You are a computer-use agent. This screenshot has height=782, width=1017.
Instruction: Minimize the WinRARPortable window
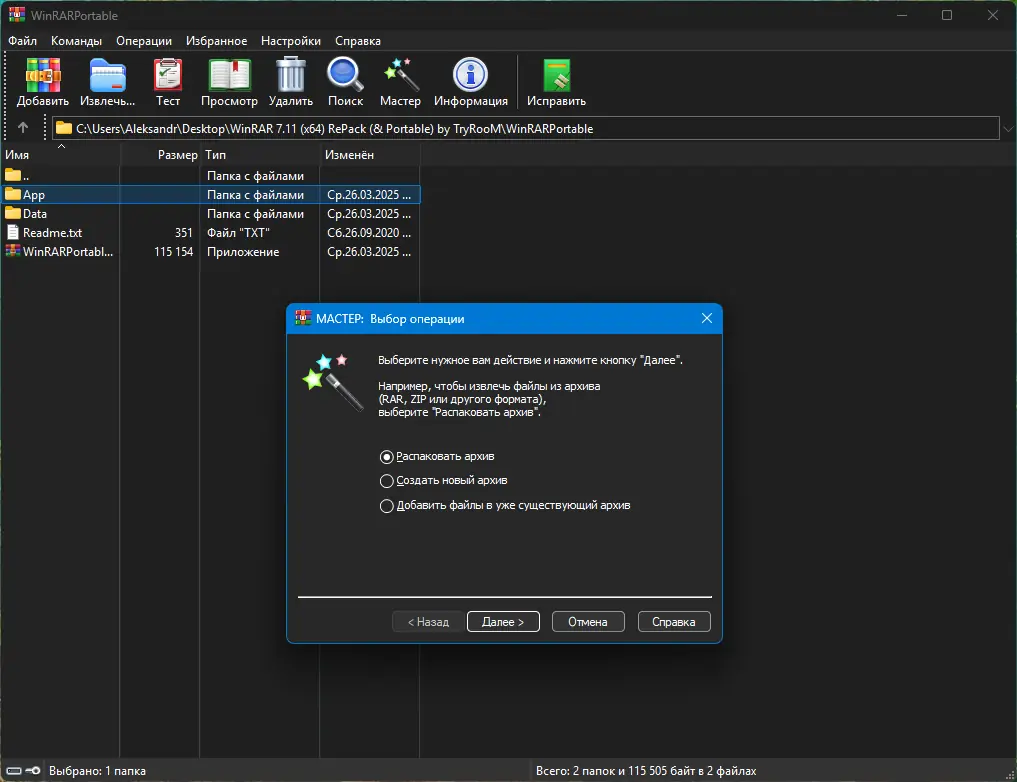(x=902, y=15)
